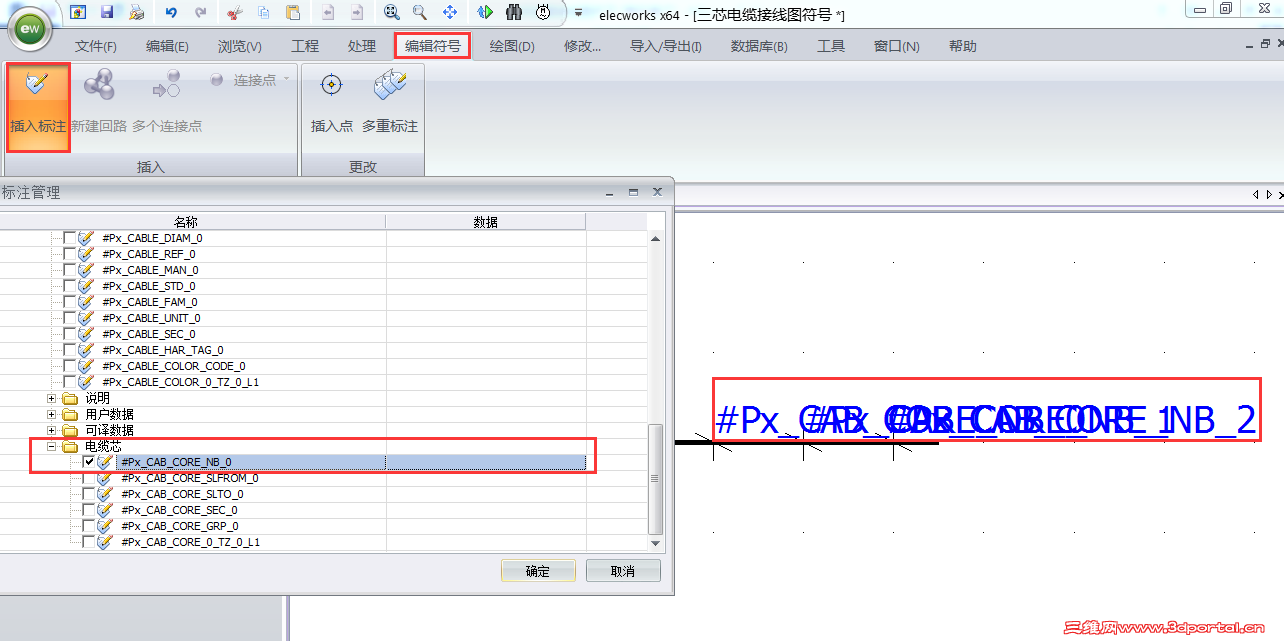Screen dimensions: 1284x641
Task: Click the 新建回路 new circuit icon
Action: [x=98, y=86]
